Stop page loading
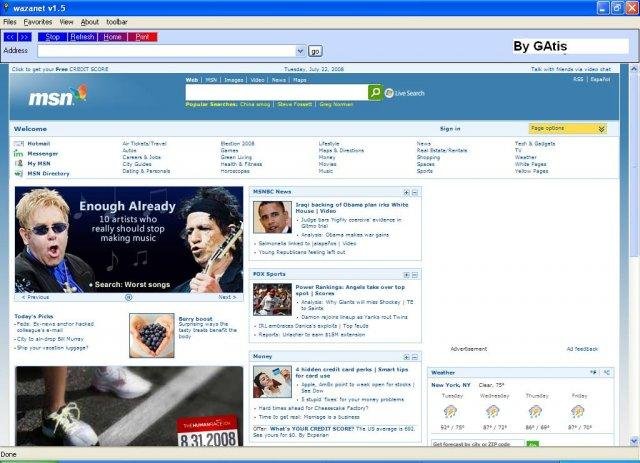Viewport: 640px width, 463px height. pyautogui.click(x=53, y=37)
